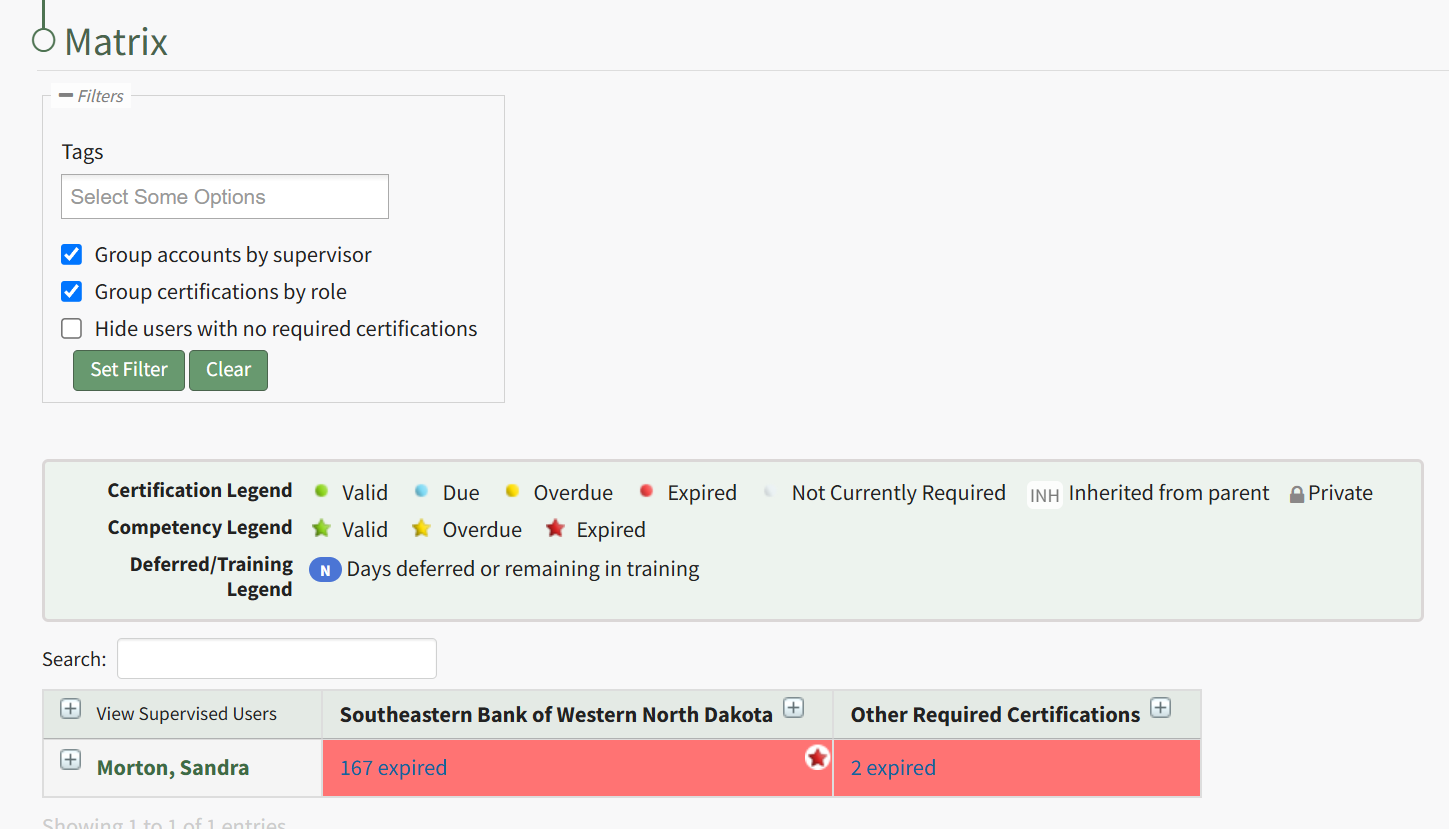Expand Other Required Certifications column
Viewport: 1449px width, 829px height.
tap(1160, 708)
